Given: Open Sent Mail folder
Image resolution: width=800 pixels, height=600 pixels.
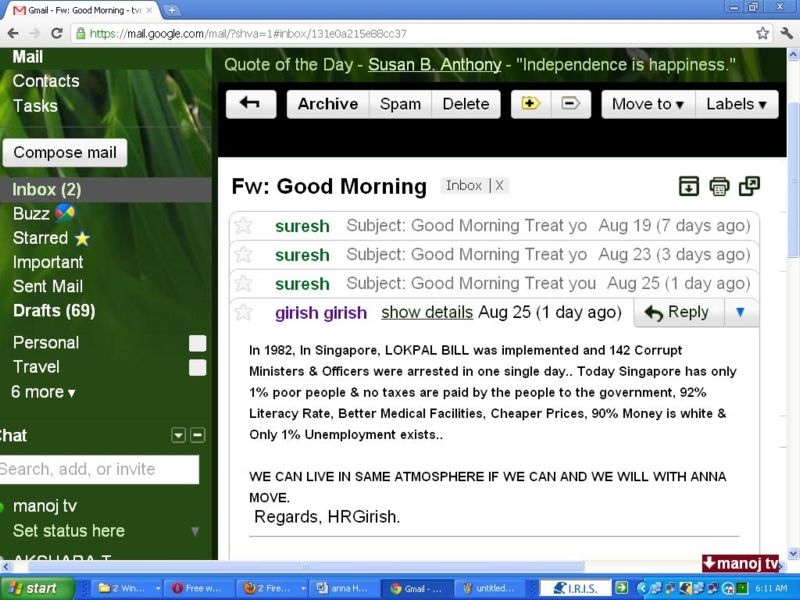Looking at the screenshot, I should (x=47, y=286).
